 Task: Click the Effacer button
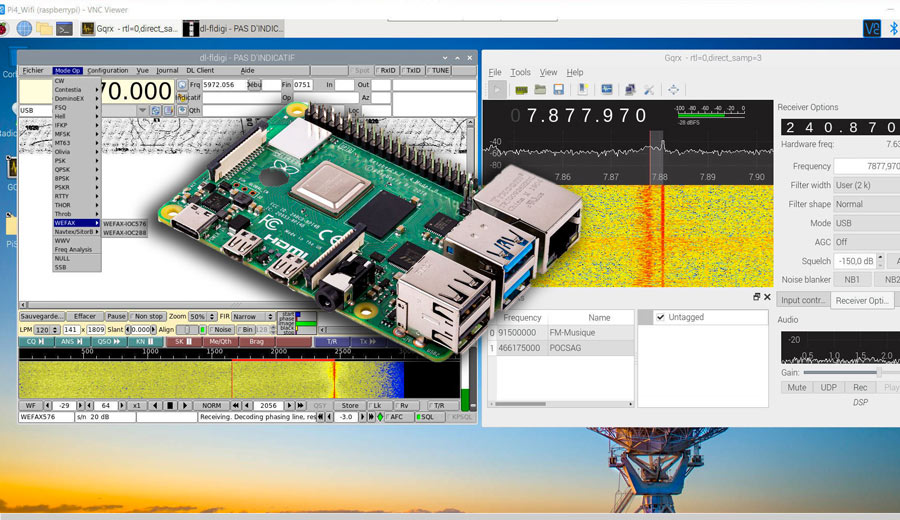coord(84,316)
